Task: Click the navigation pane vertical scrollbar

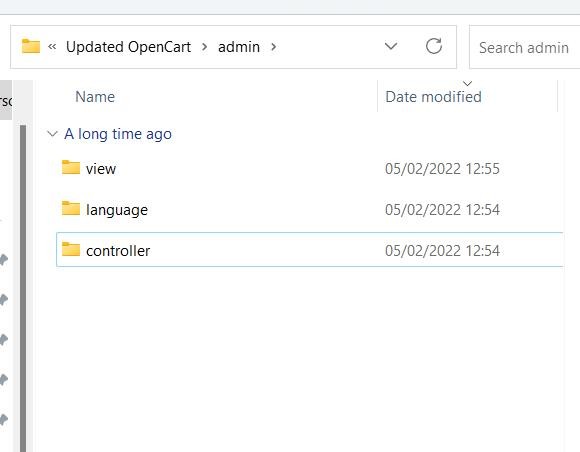Action: pos(23,289)
